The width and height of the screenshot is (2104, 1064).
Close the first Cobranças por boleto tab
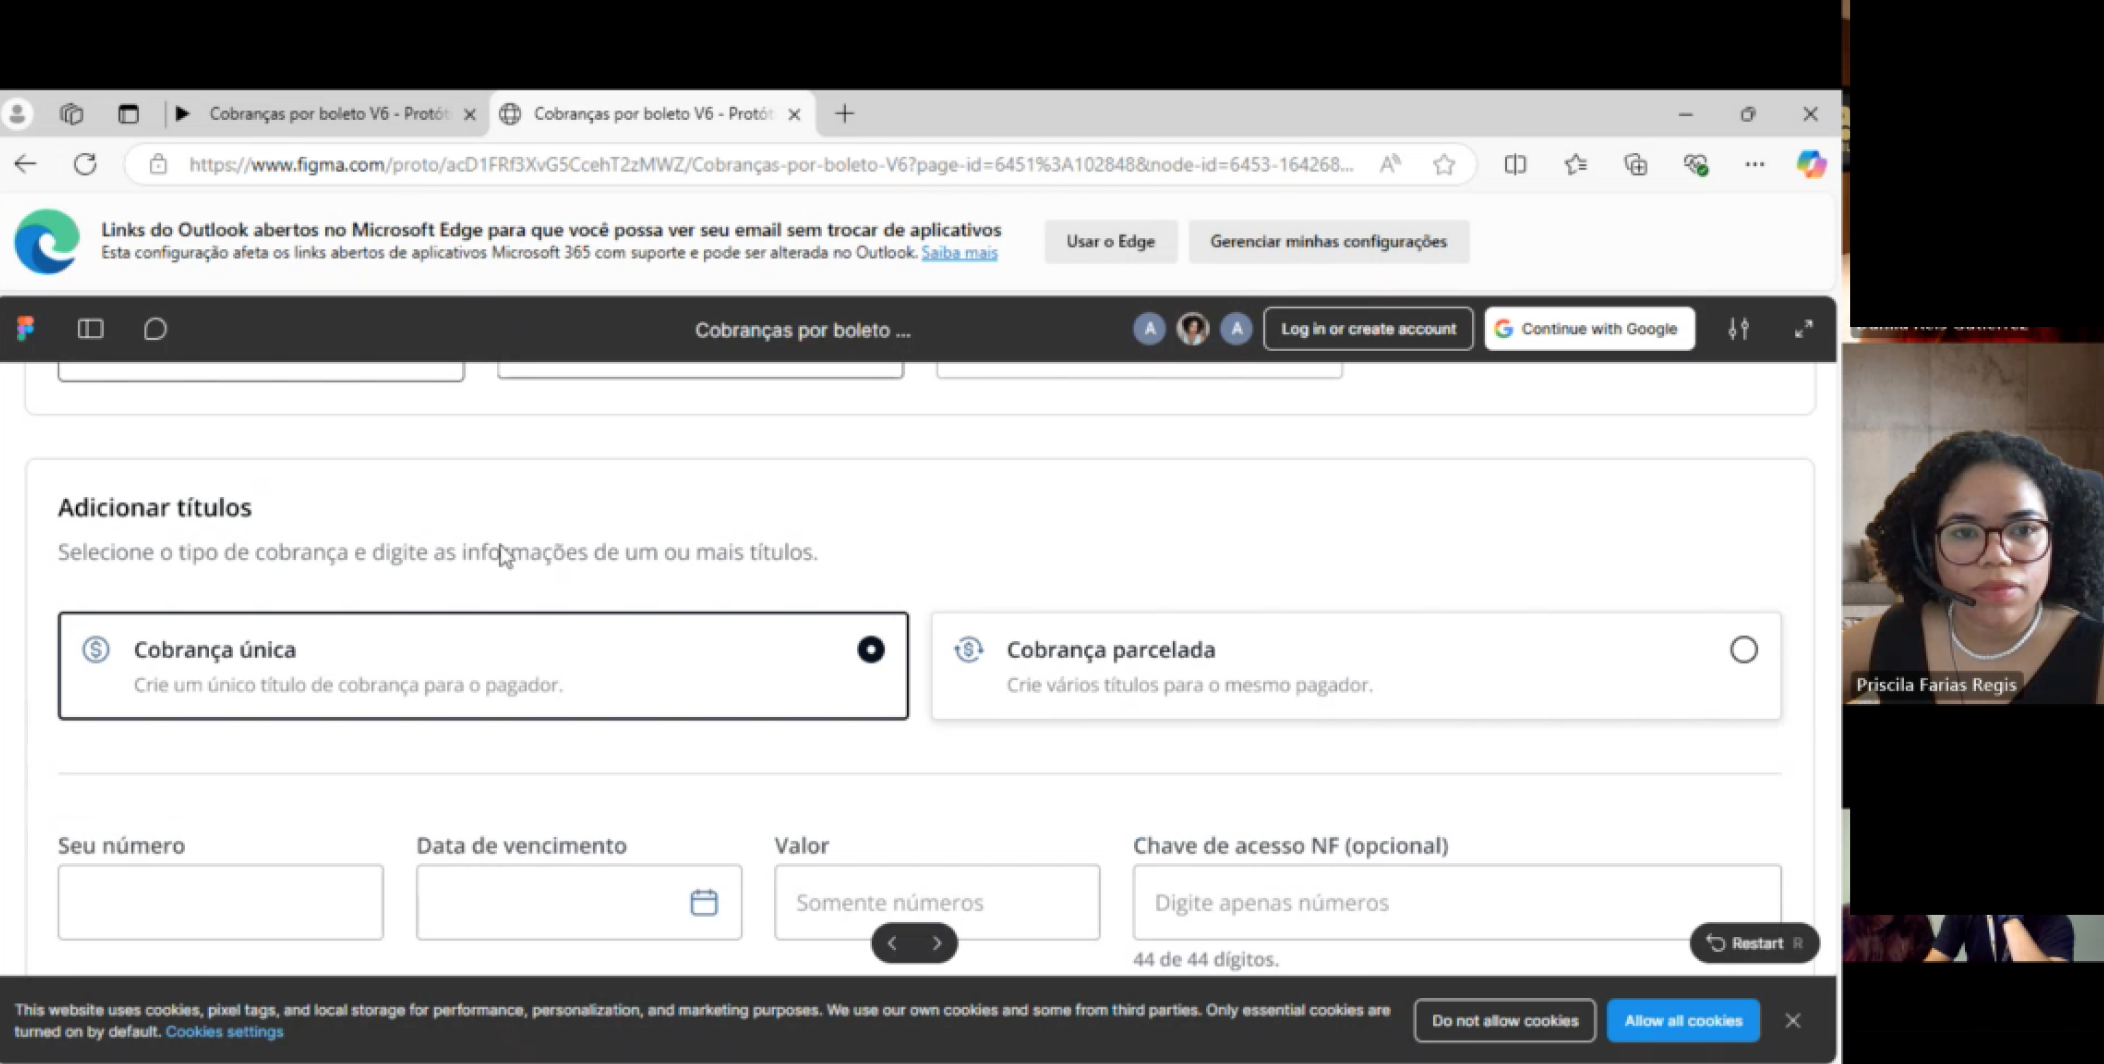469,114
